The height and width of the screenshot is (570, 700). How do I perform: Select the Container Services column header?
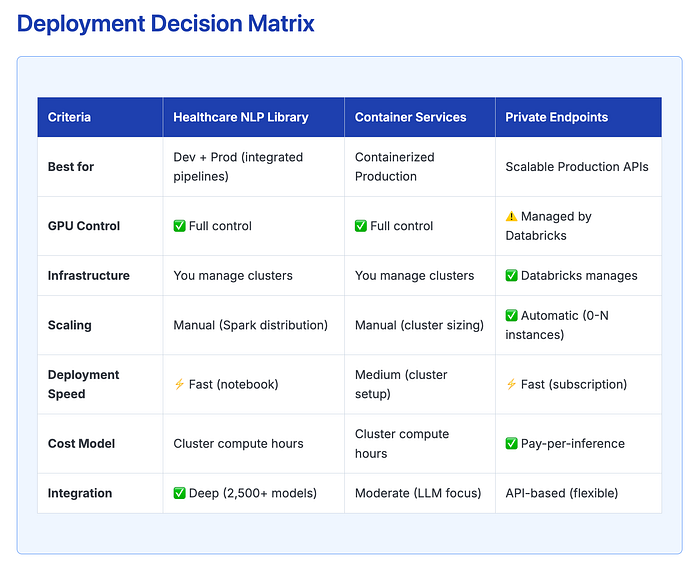coord(410,117)
